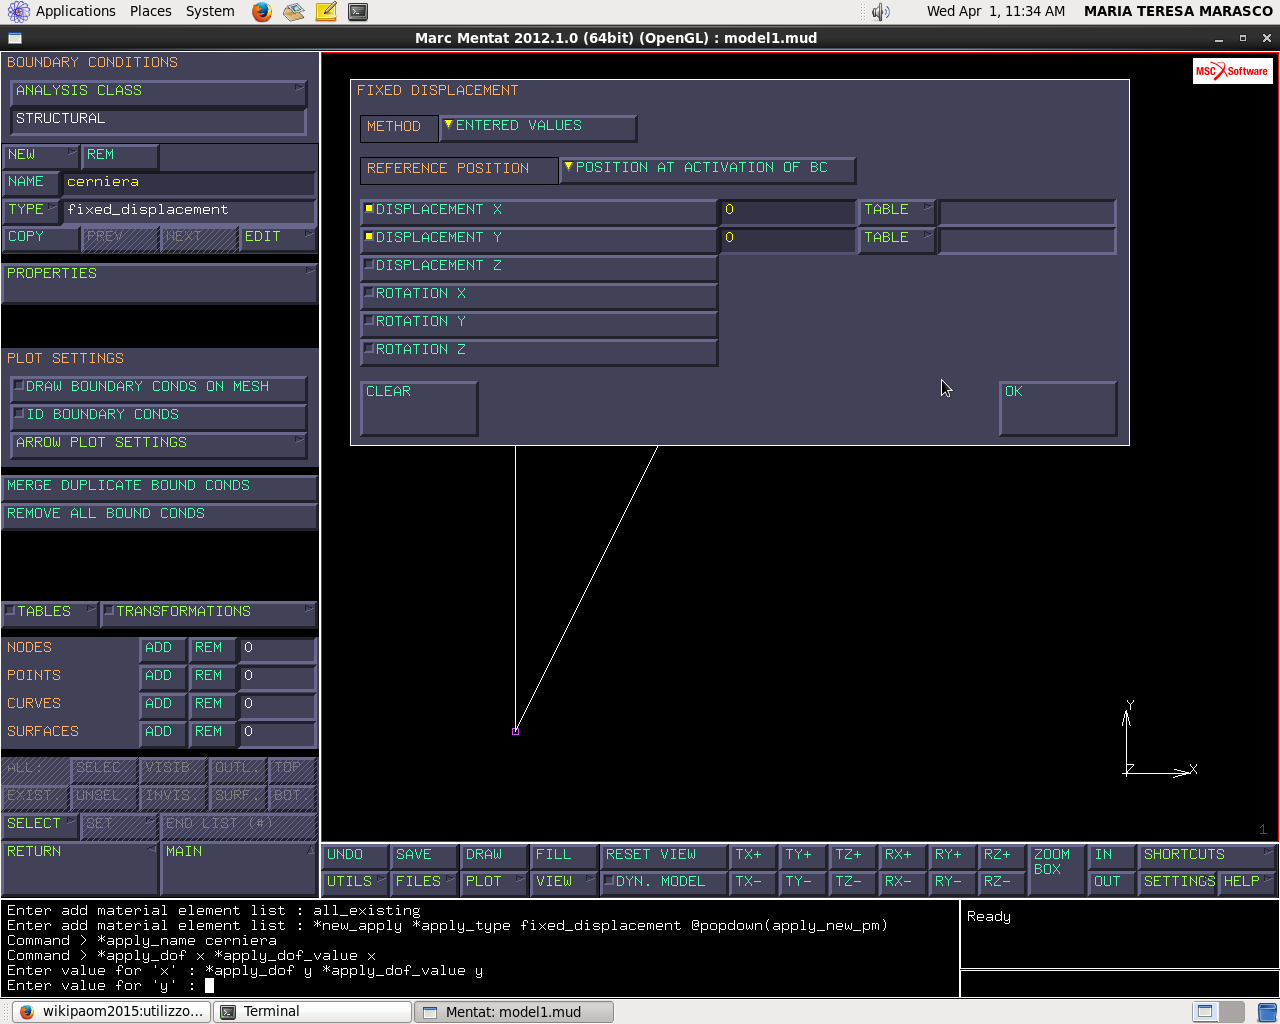Viewport: 1280px width, 1024px height.
Task: Open Firefox from the top panel
Action: click(262, 12)
